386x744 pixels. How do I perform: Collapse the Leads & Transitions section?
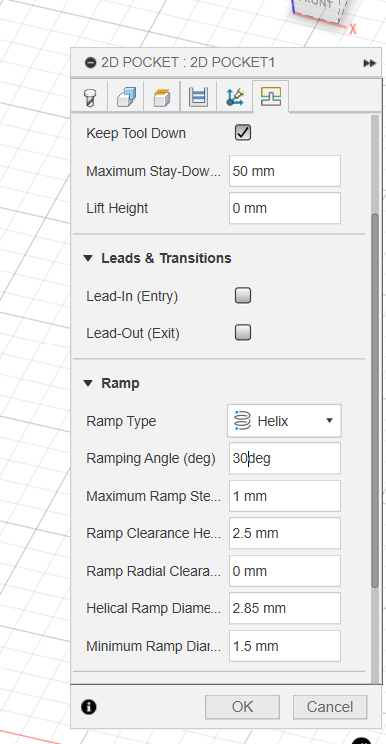[x=88, y=259]
